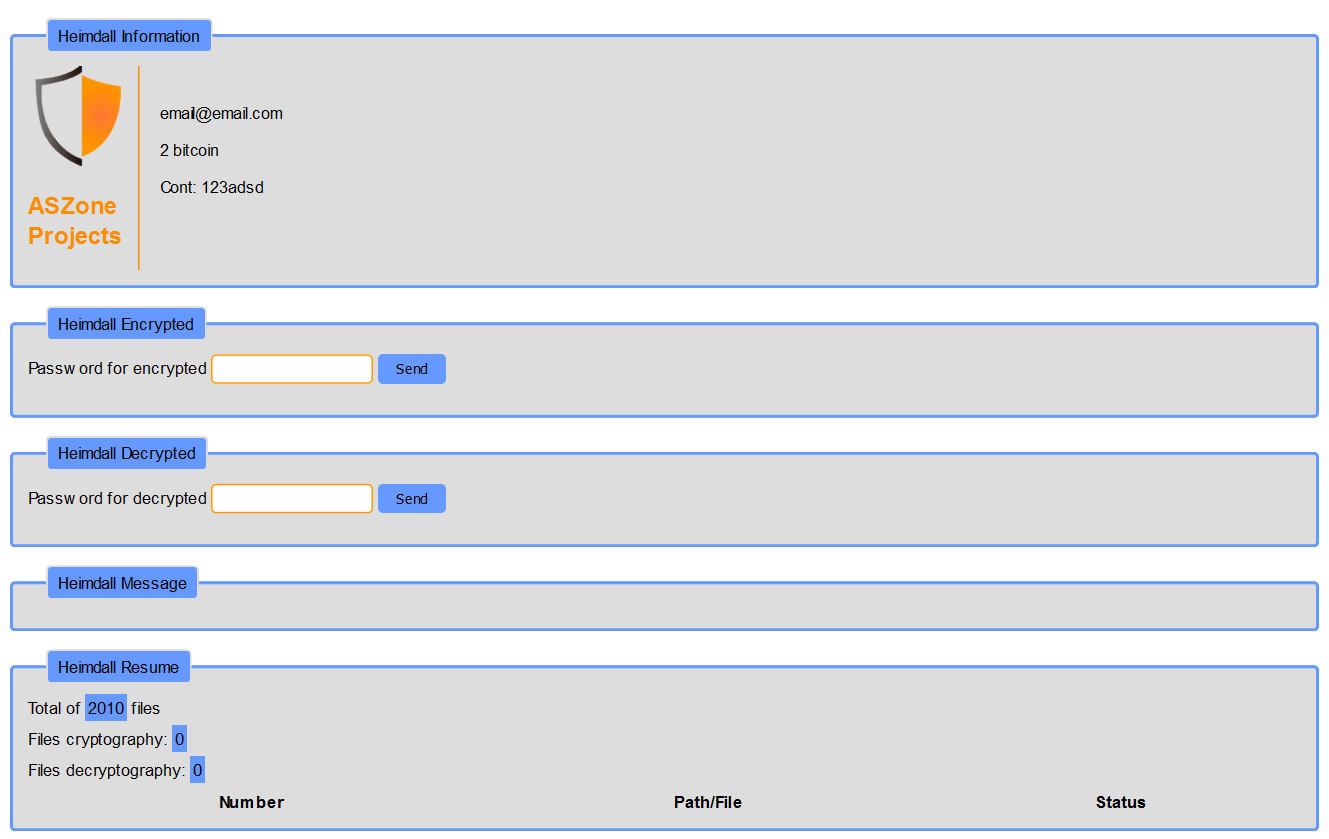Click the Heimdall Decrypted section label

(127, 453)
